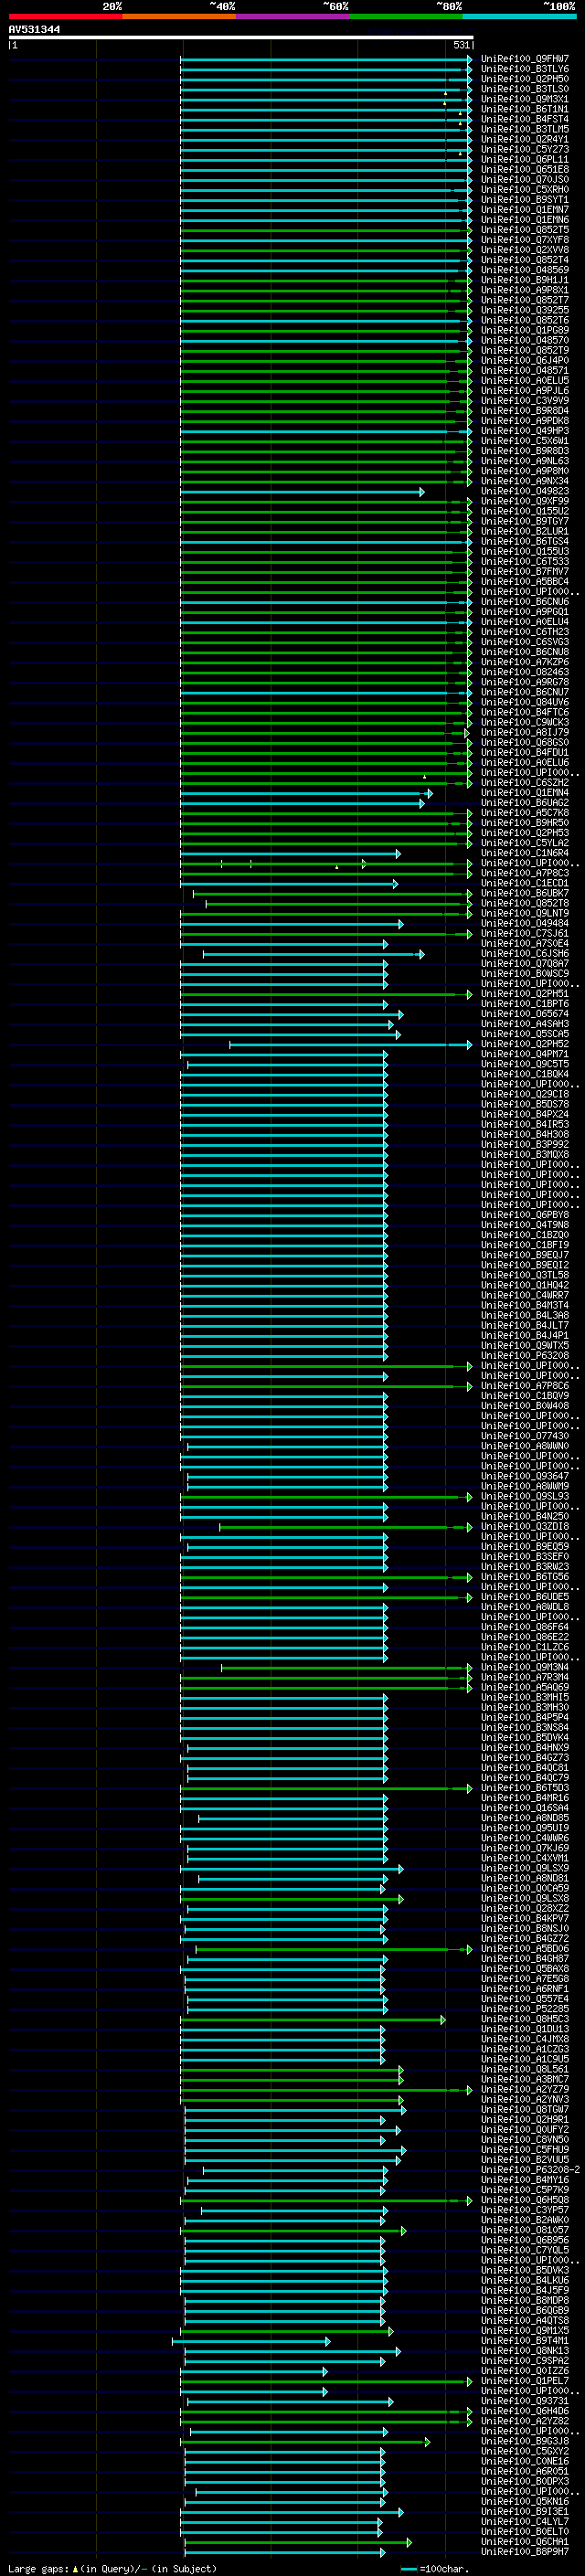Screen dimensions: 585x2576
Task: Select hit label UniRef100_Q4PM71
Action: click(525, 1054)
